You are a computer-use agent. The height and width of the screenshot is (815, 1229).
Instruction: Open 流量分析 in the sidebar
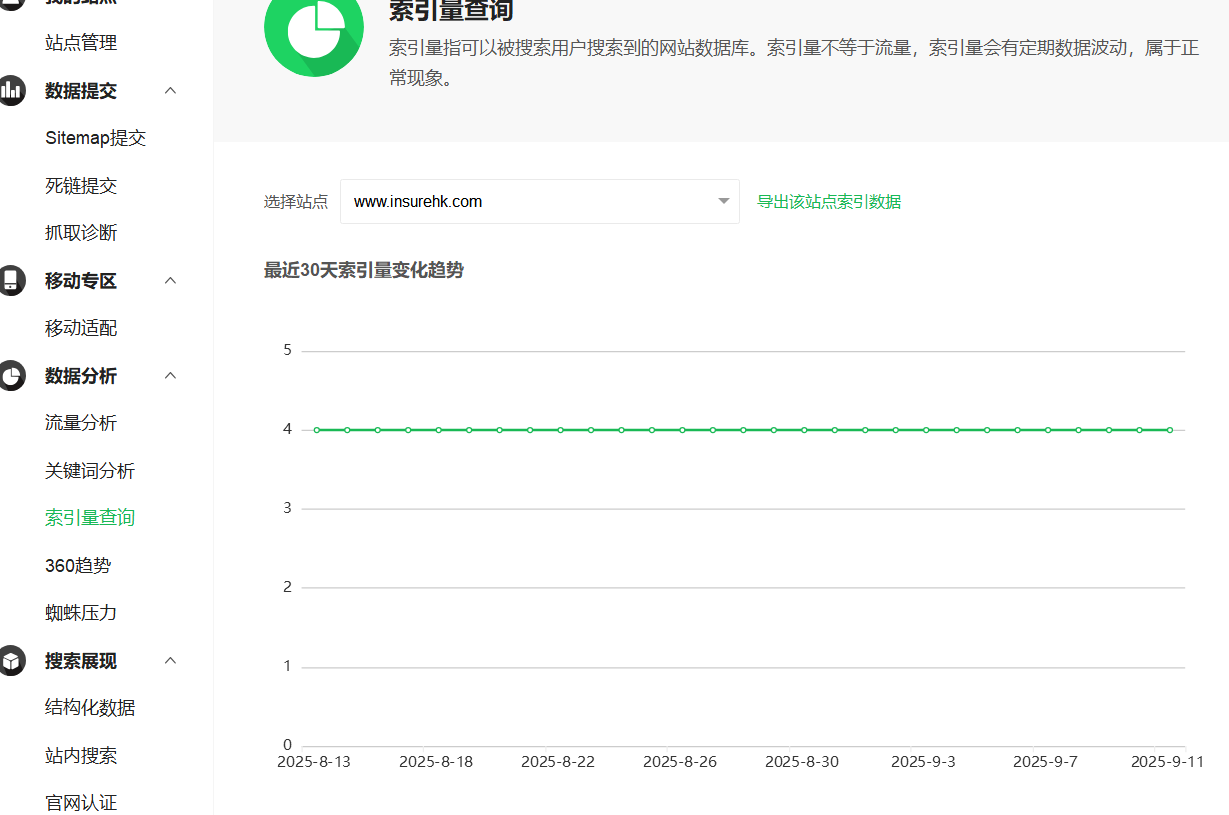click(81, 423)
